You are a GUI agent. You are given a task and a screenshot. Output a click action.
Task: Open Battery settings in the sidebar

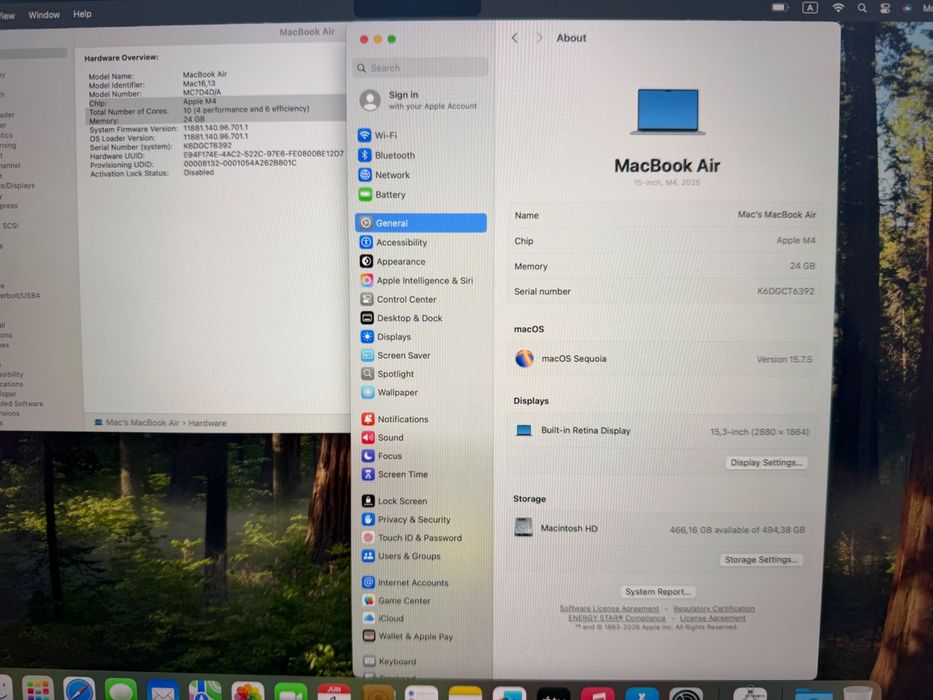382,195
